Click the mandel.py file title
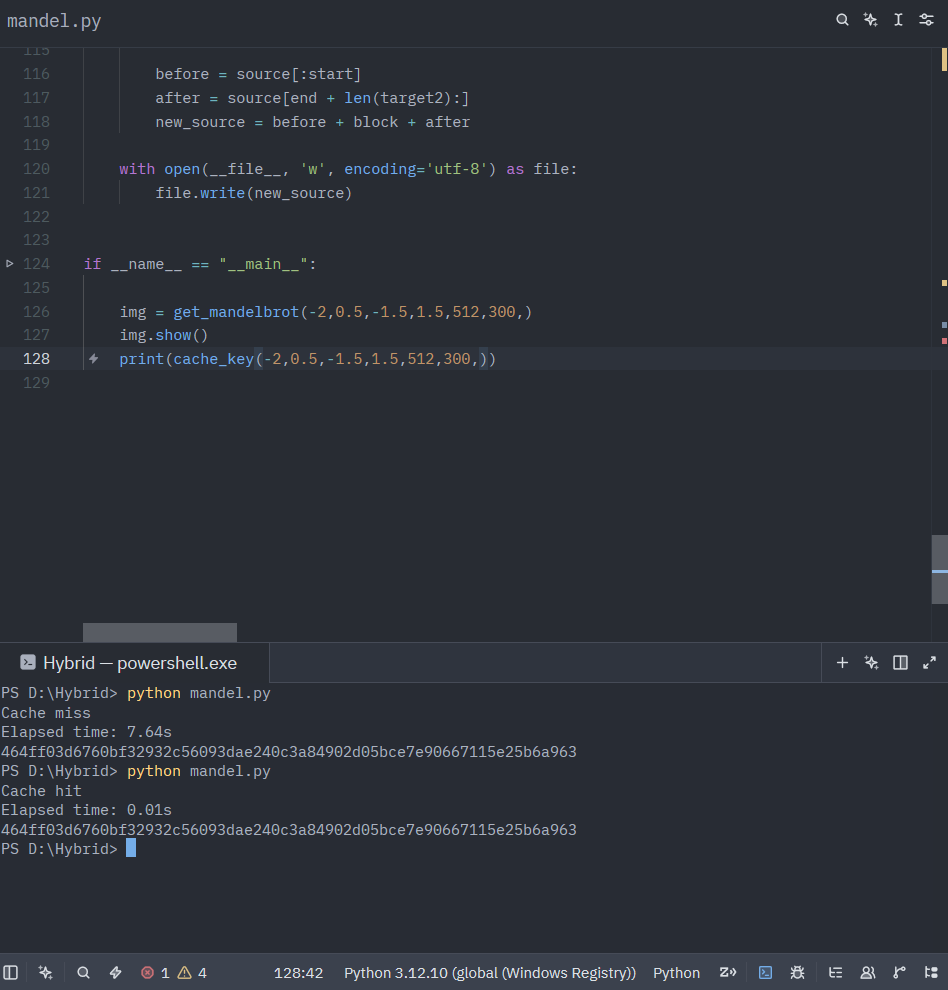The image size is (948, 990). tap(54, 21)
